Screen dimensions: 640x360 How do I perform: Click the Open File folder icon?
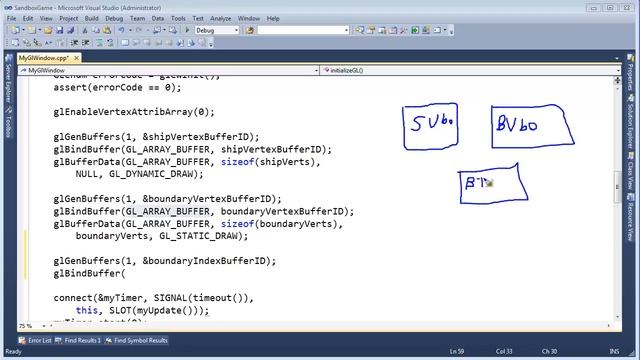point(48,30)
